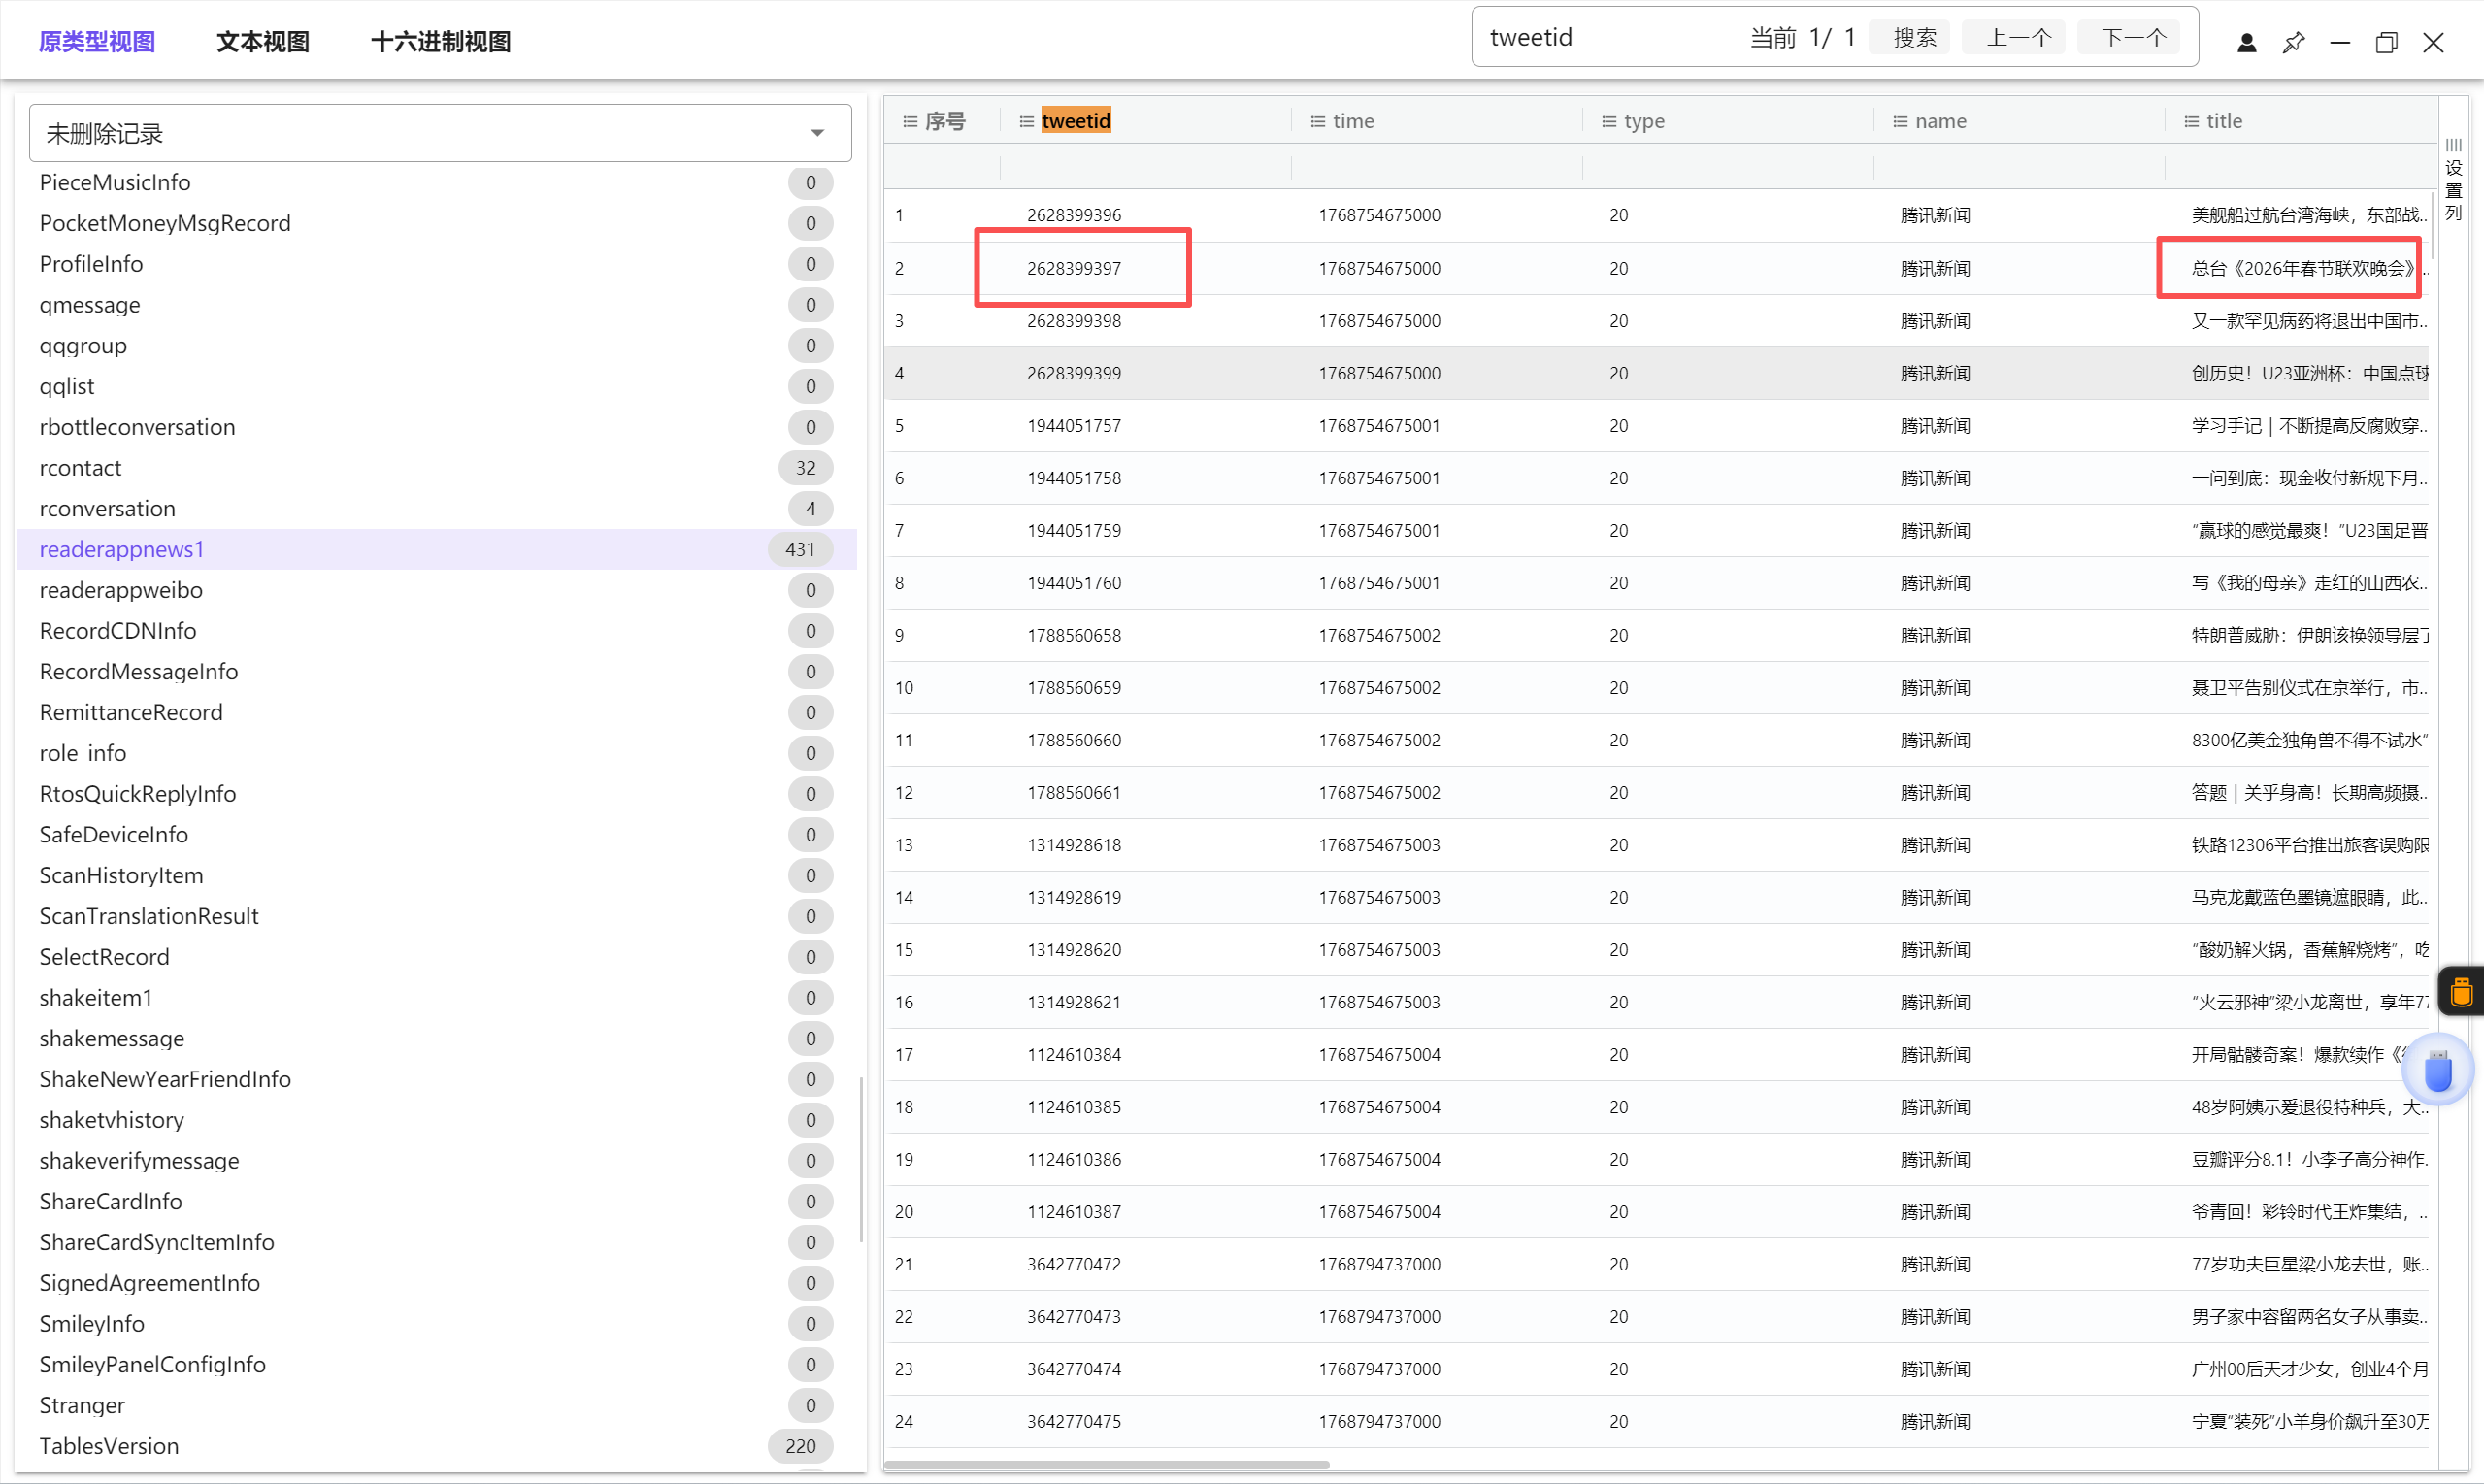This screenshot has height=1484, width=2484.
Task: Click tweetid cell 2628399397
Action: click(1073, 268)
